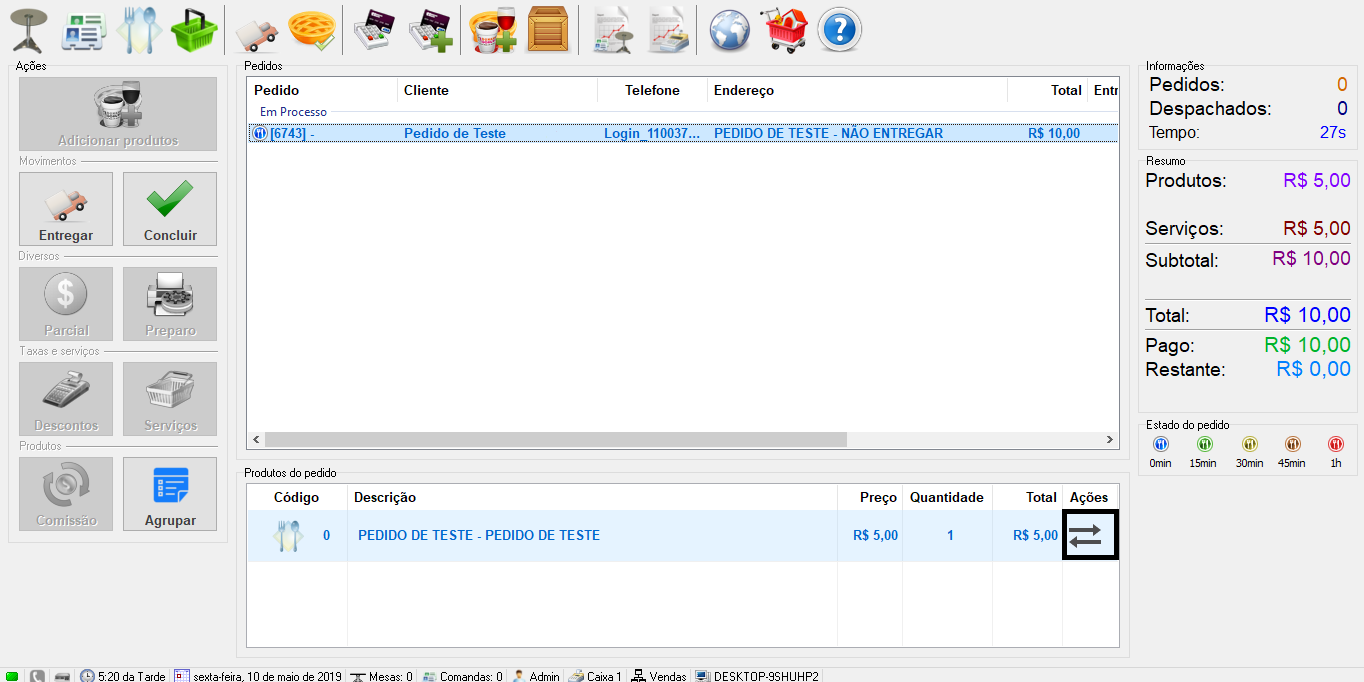Click the blue help question mark icon
Viewport: 1364px width, 682px height.
[840, 30]
